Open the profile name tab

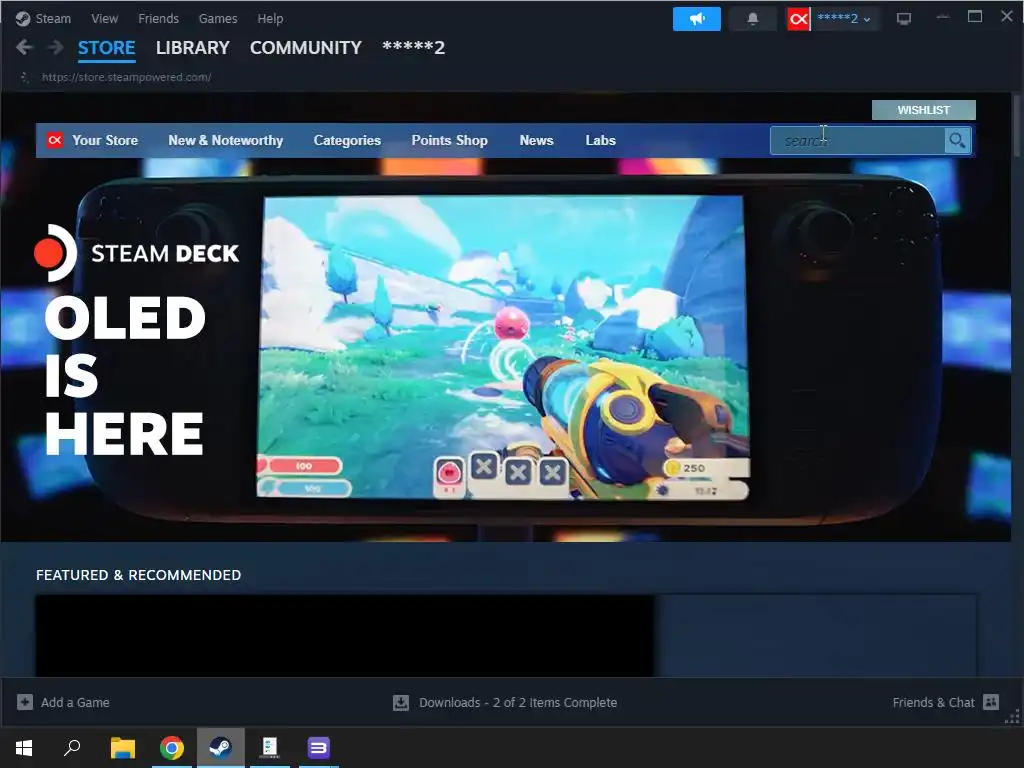[413, 48]
